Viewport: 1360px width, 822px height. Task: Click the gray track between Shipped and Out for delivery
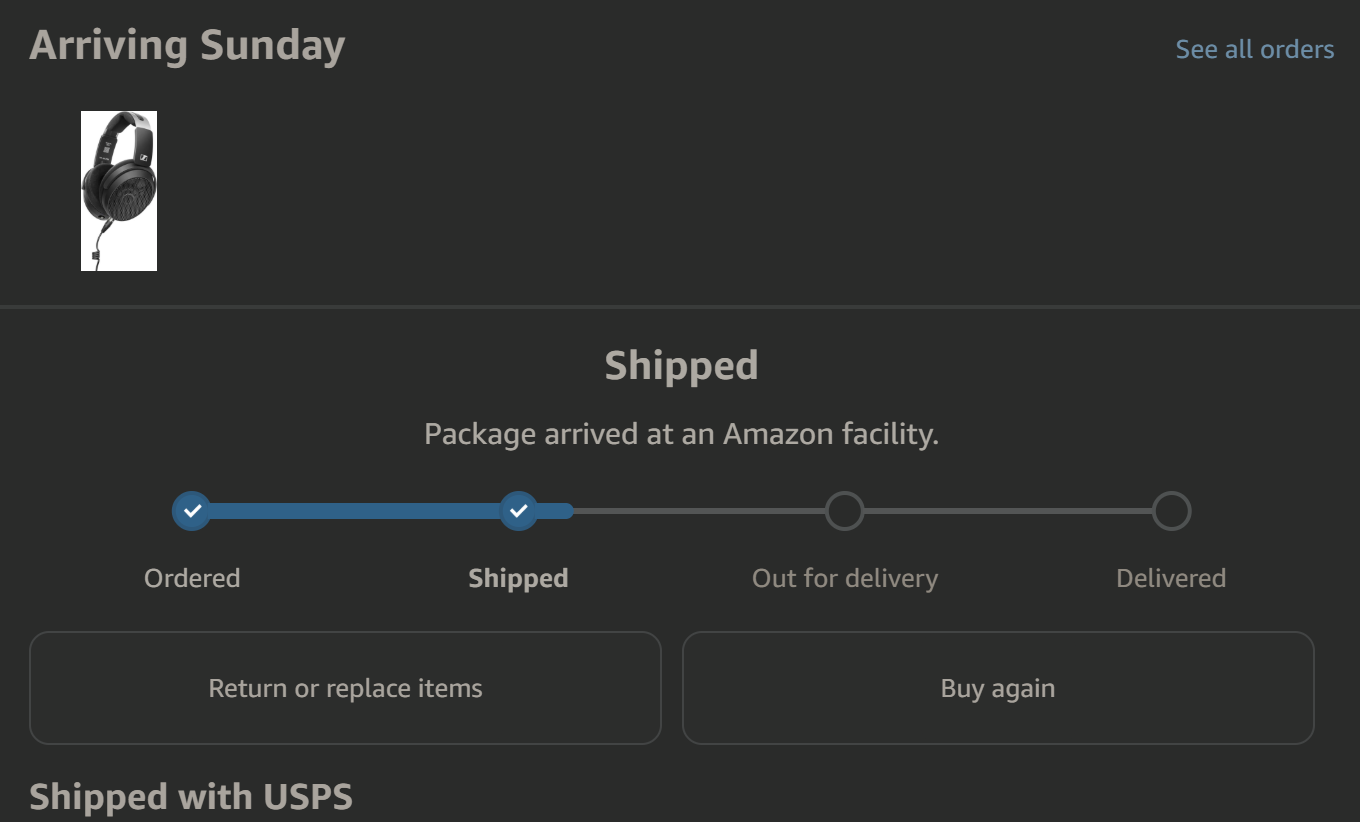tap(700, 511)
